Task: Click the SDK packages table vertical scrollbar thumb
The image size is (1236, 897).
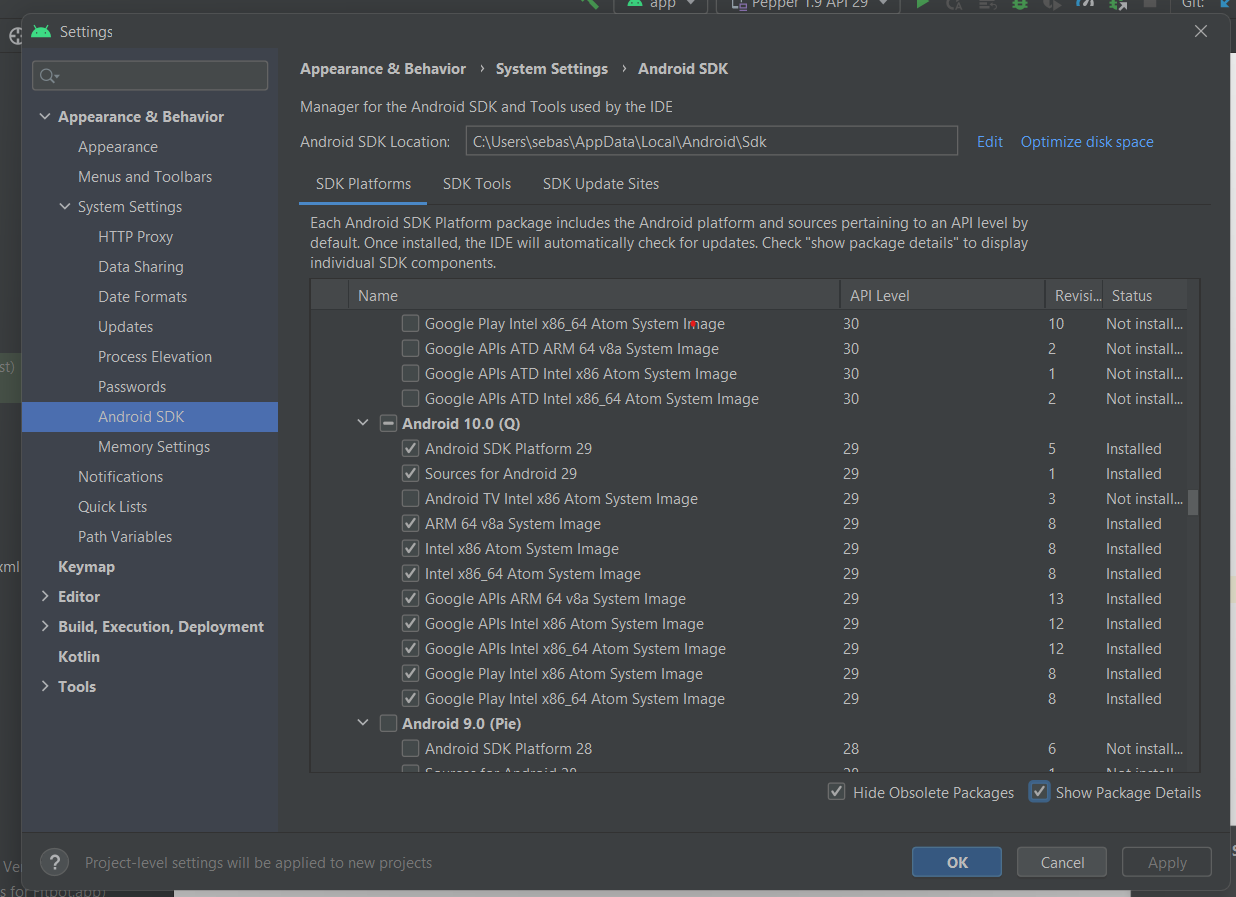Action: (x=1193, y=502)
